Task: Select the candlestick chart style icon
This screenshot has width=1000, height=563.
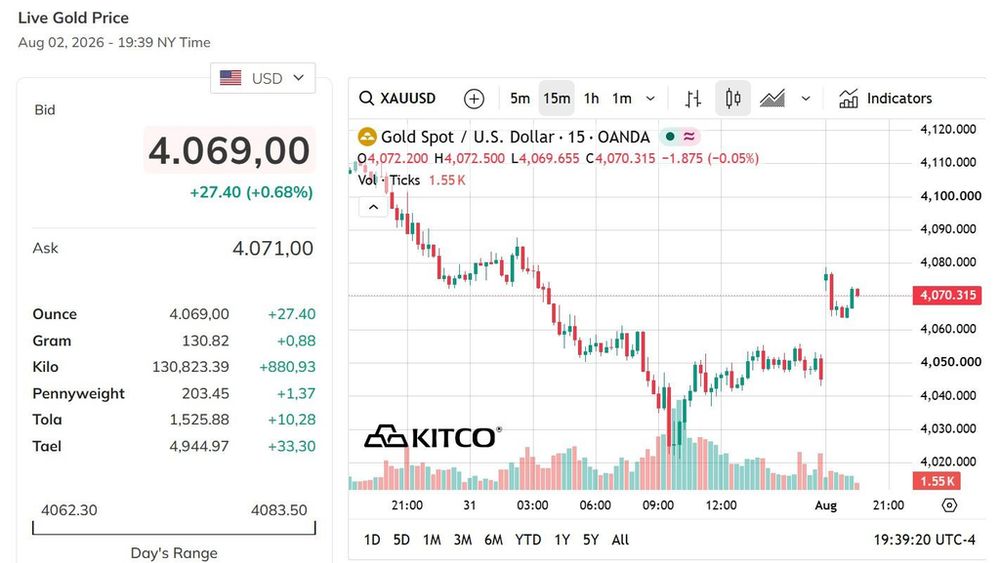Action: click(x=733, y=98)
